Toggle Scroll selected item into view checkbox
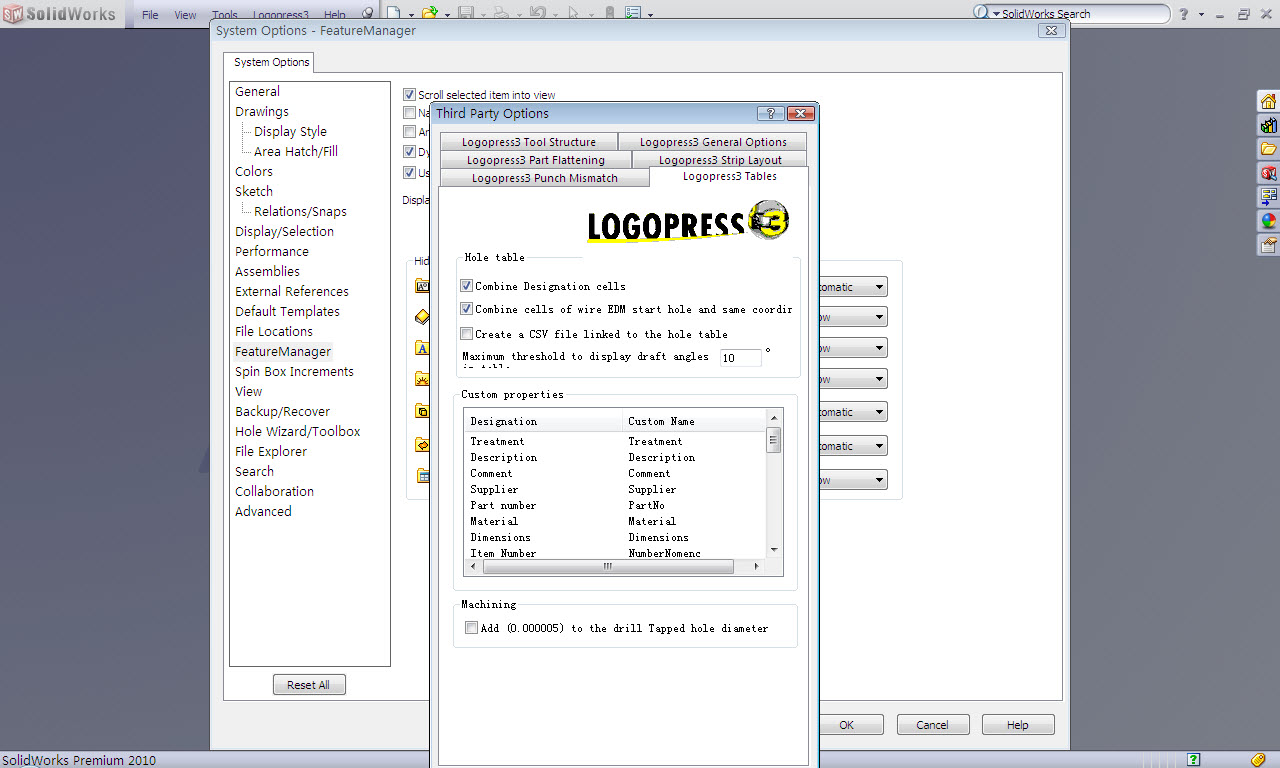 [x=409, y=94]
